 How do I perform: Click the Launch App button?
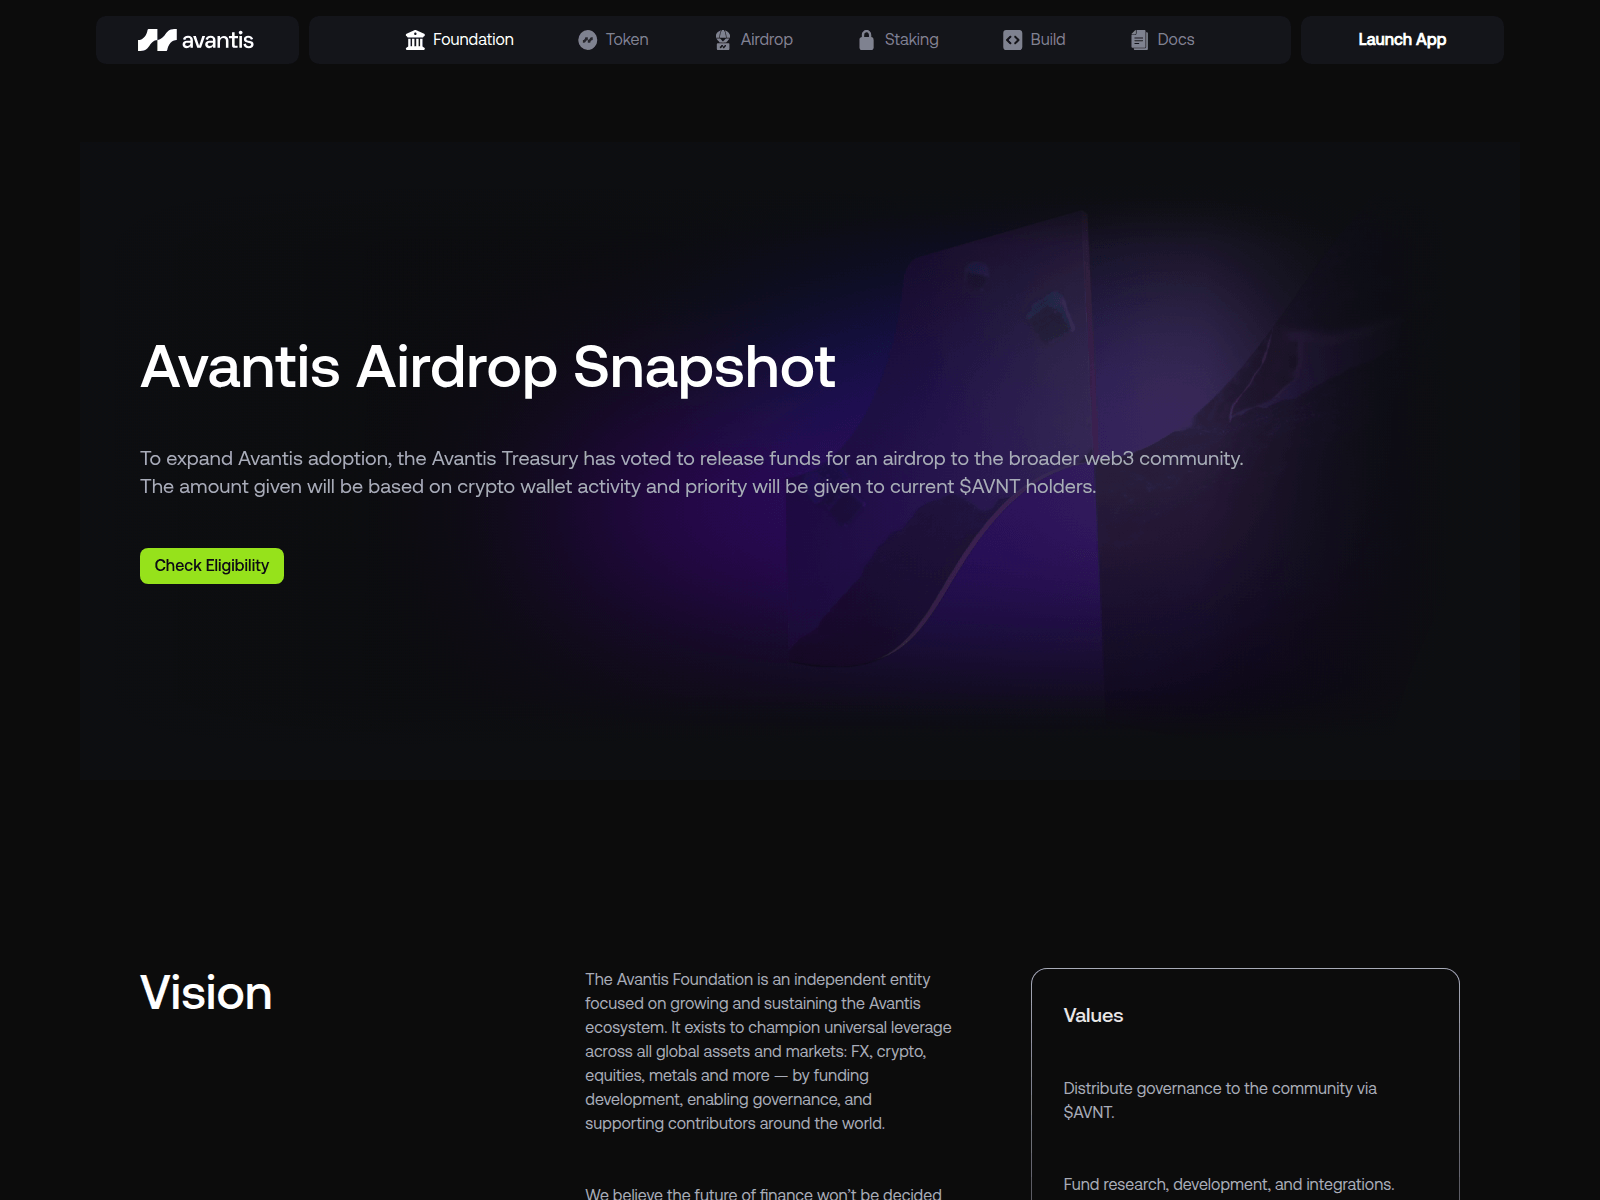[1401, 40]
